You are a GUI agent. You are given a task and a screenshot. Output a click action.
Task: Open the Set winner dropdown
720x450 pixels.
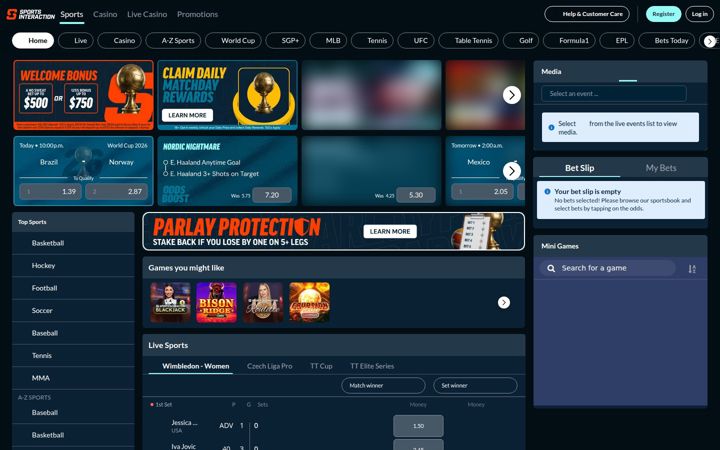pos(475,386)
